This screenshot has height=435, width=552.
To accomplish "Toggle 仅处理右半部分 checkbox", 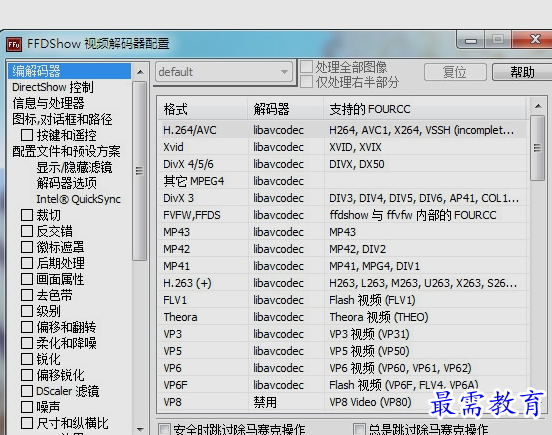I will point(306,82).
